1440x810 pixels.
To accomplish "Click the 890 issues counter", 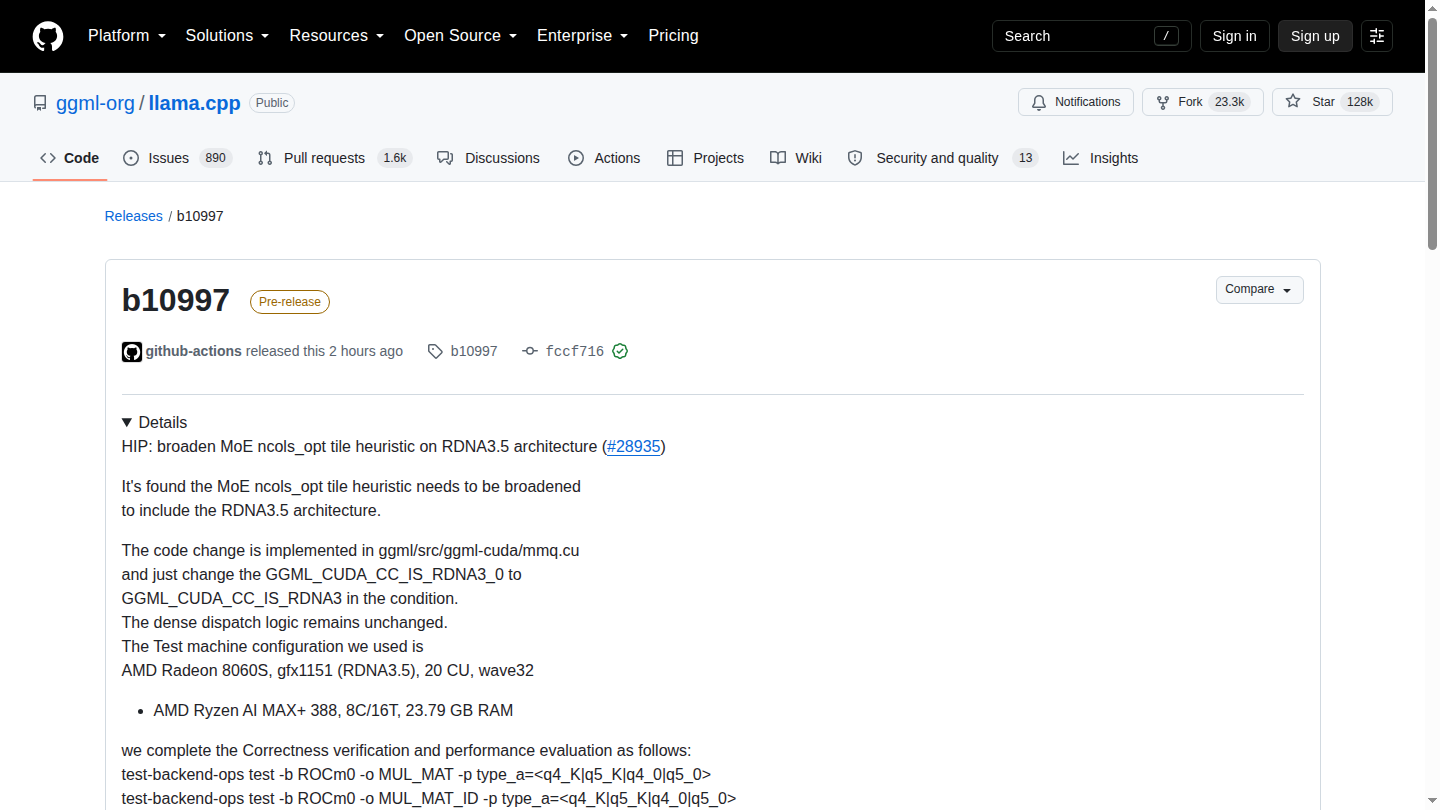I will [215, 158].
